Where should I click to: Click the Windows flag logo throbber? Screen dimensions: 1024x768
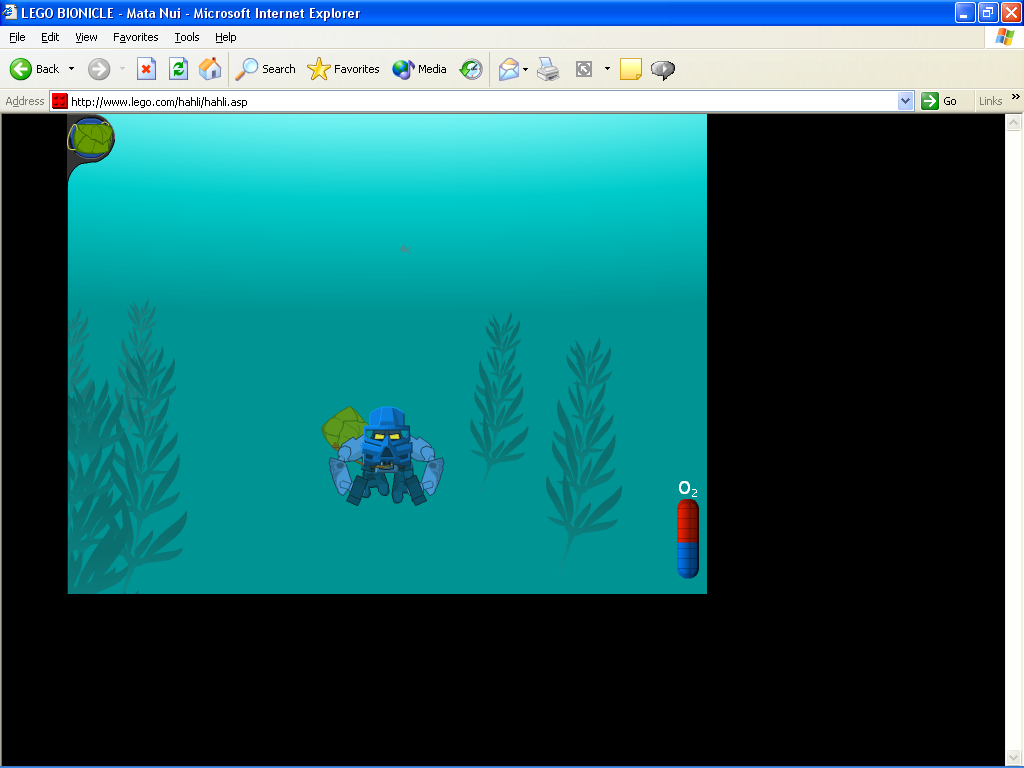point(1004,37)
